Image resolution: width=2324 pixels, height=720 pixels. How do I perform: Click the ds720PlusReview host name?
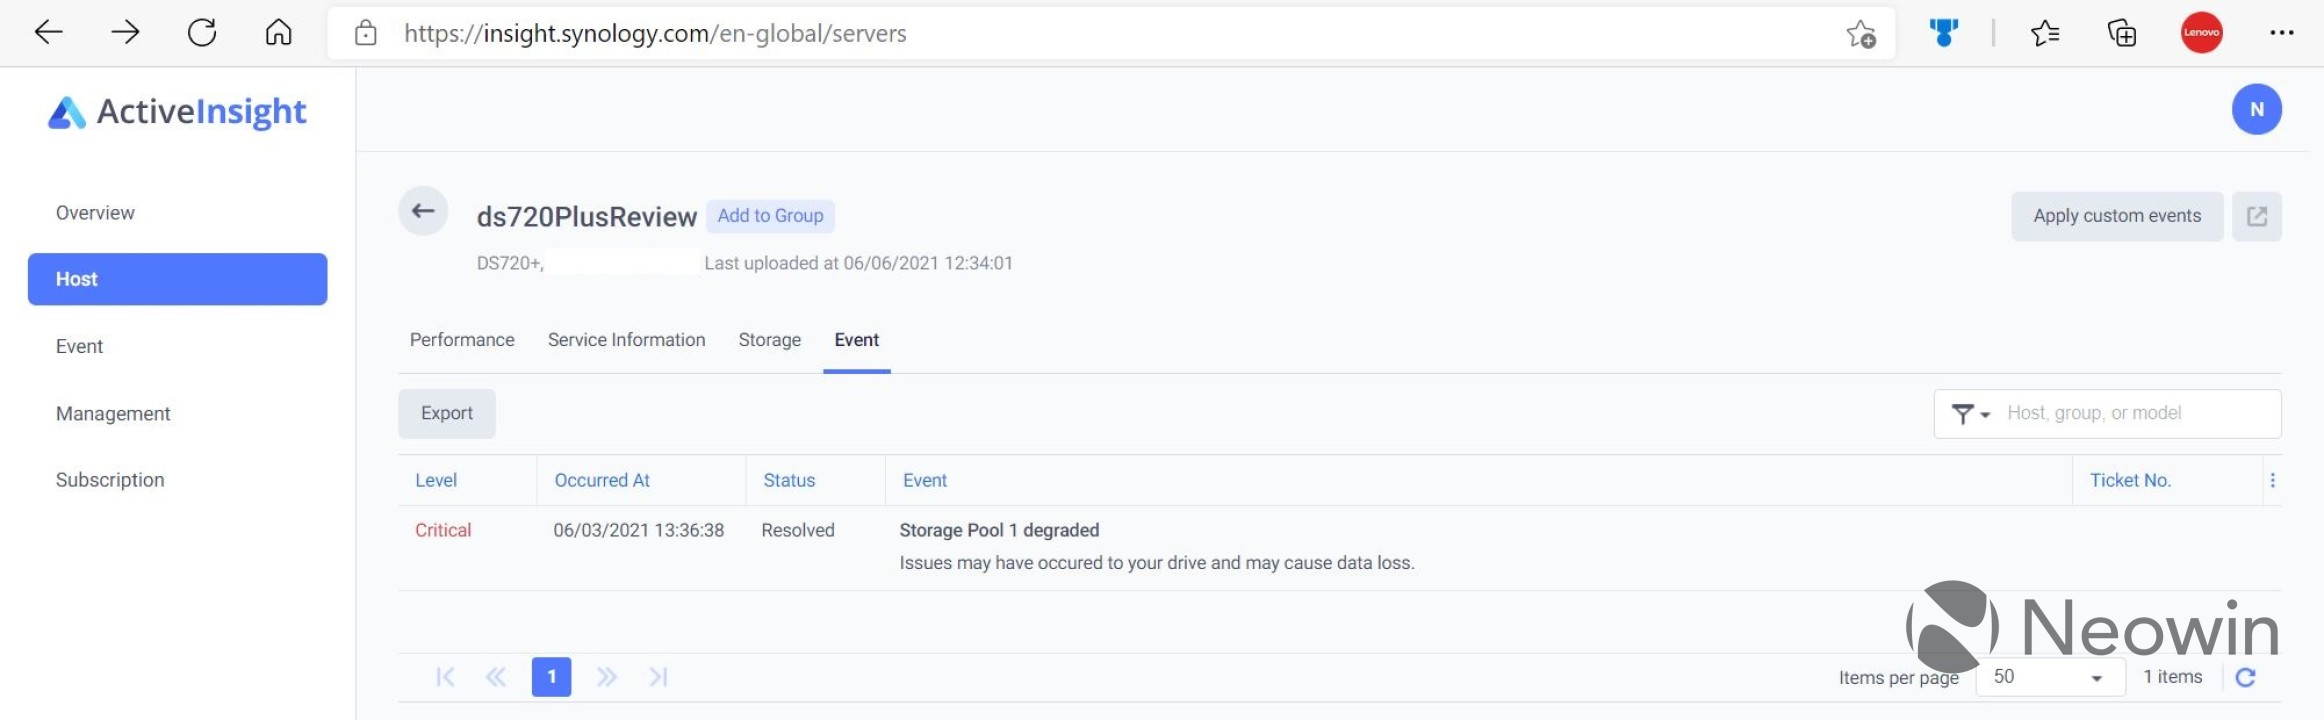pos(586,217)
